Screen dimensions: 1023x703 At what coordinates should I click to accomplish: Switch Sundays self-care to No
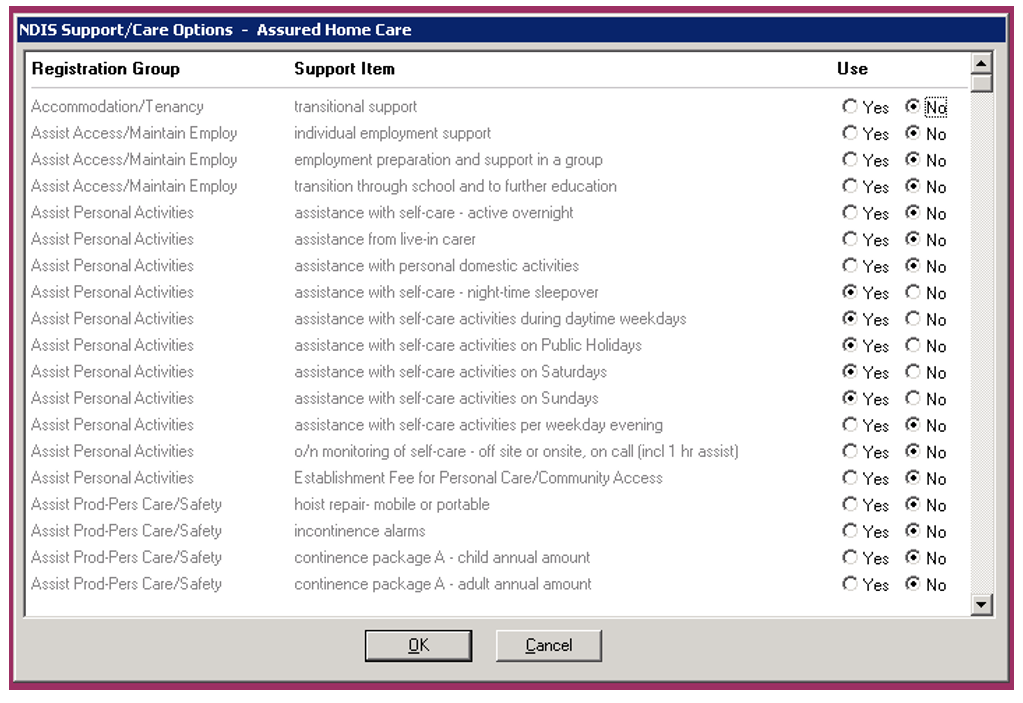point(913,398)
